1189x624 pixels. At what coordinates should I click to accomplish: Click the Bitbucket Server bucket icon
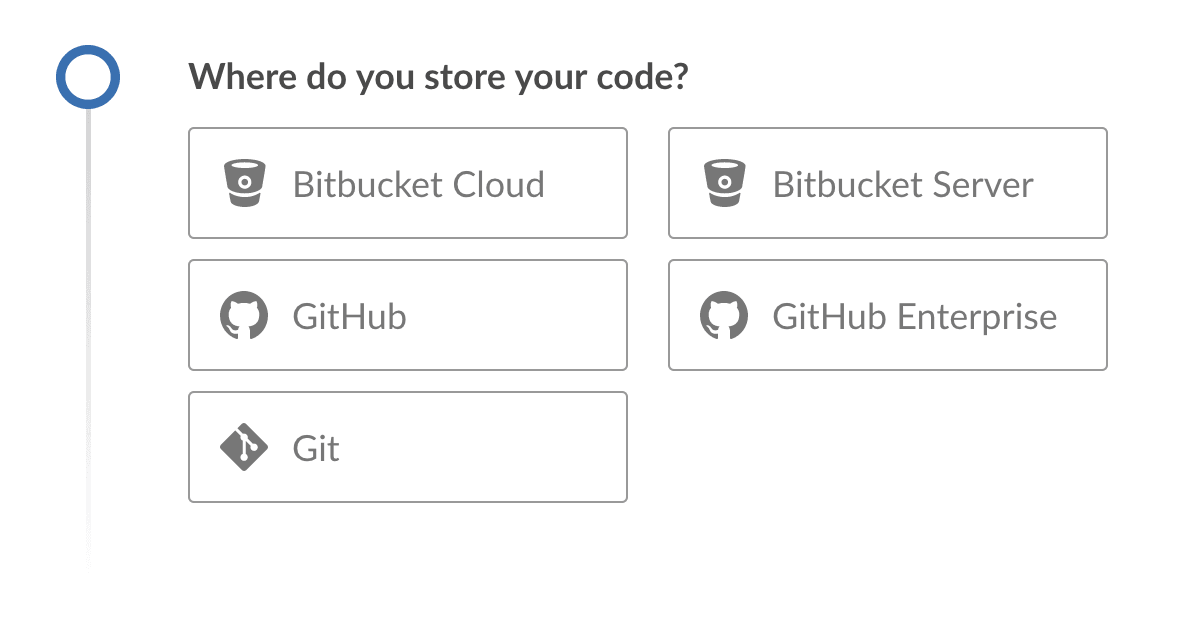(725, 183)
